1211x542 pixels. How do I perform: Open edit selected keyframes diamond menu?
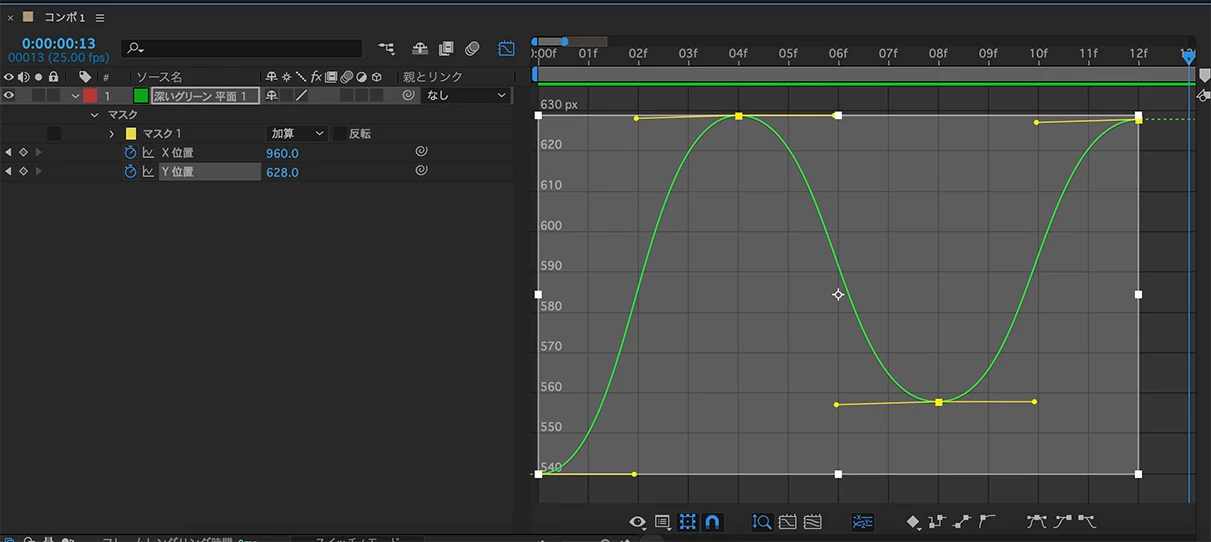913,522
